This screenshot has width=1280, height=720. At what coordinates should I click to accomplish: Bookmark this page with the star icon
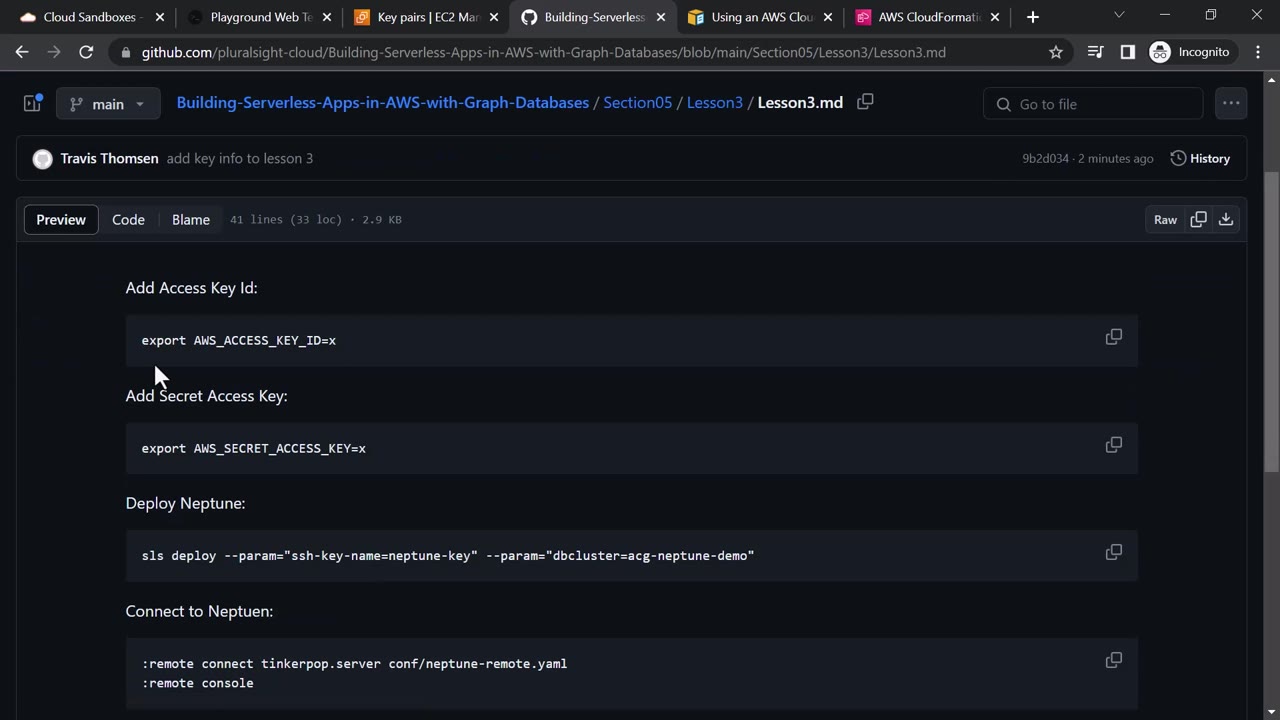pyautogui.click(x=1056, y=52)
